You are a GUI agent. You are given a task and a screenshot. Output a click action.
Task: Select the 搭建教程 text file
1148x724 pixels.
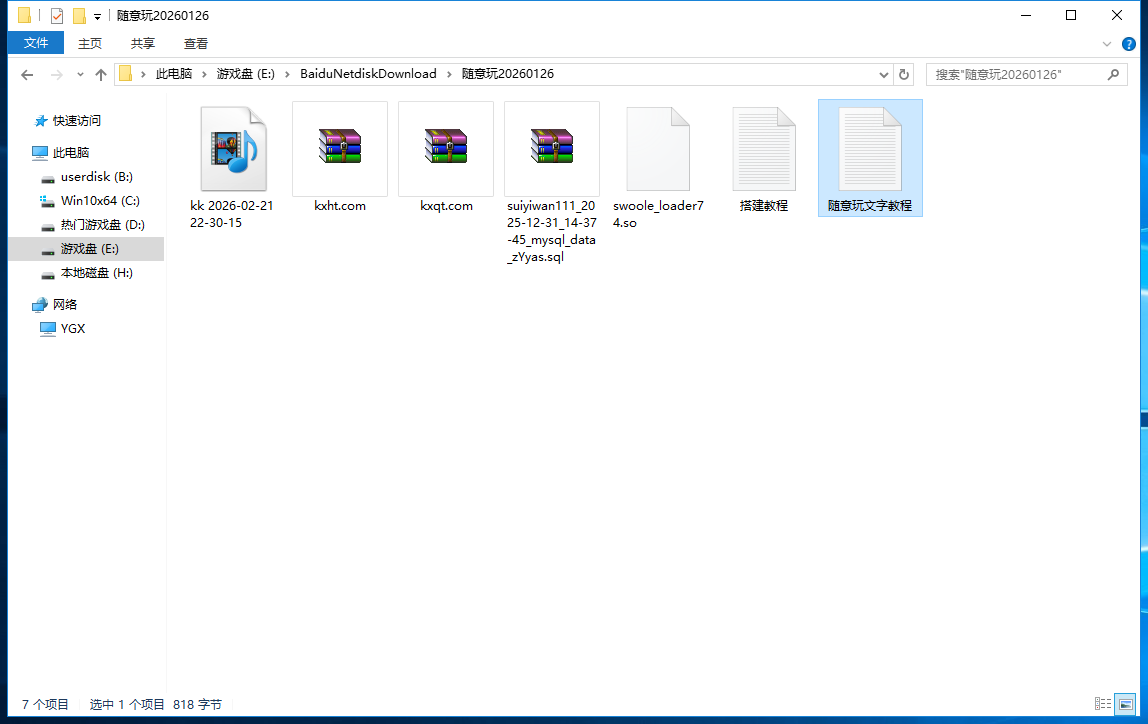tap(764, 148)
